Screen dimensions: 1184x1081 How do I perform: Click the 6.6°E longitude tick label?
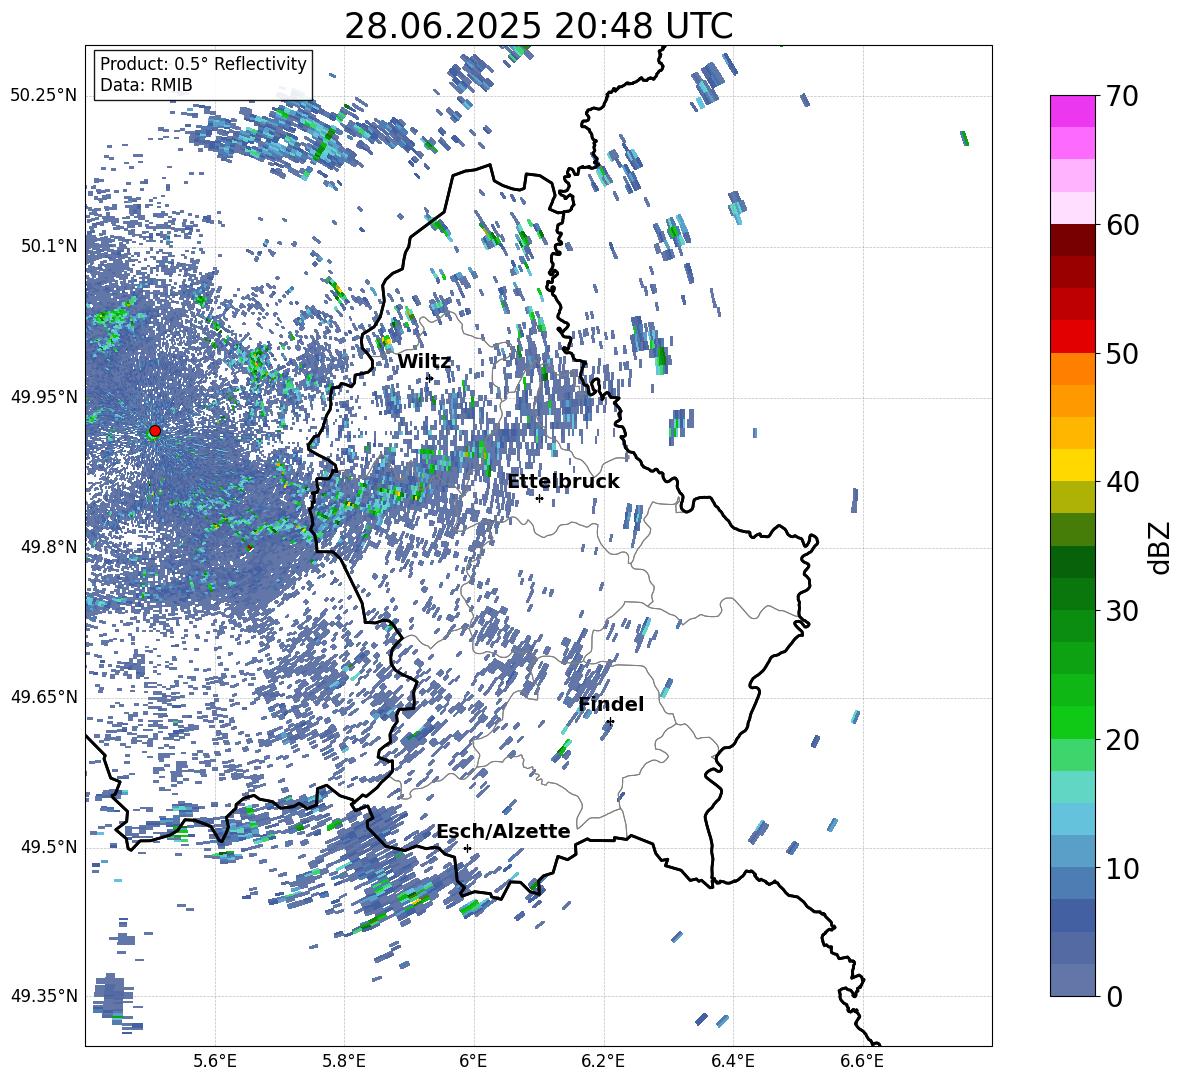click(x=862, y=1061)
